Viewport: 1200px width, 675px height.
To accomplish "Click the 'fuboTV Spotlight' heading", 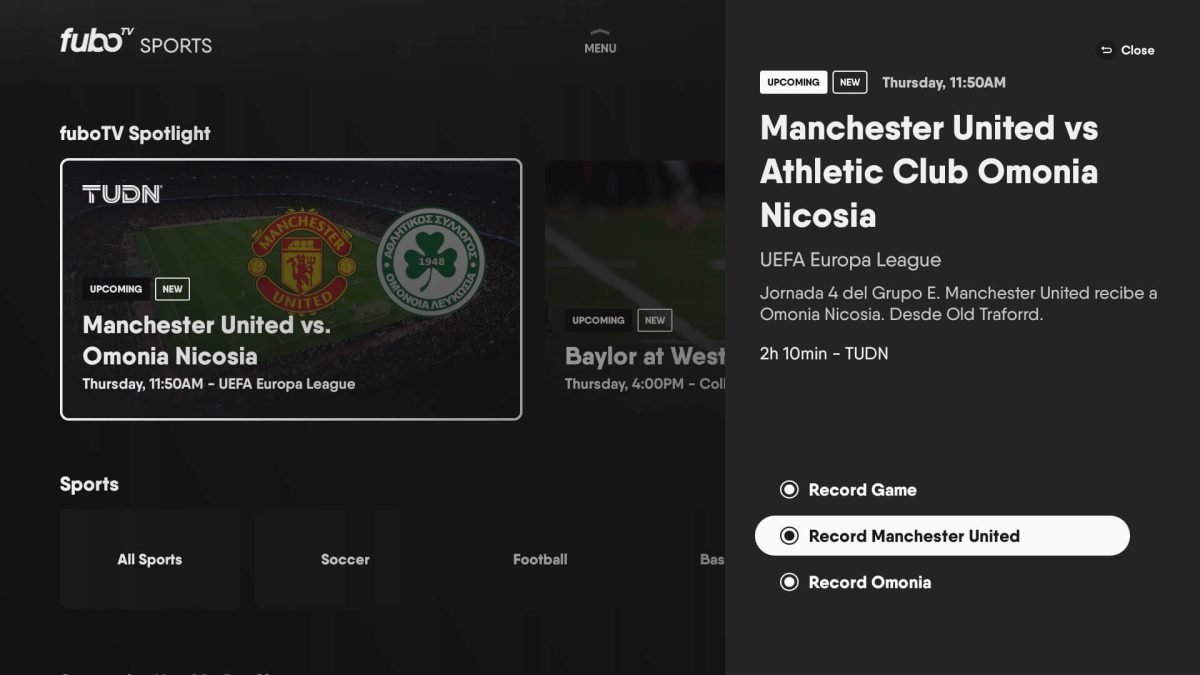I will 135,134.
